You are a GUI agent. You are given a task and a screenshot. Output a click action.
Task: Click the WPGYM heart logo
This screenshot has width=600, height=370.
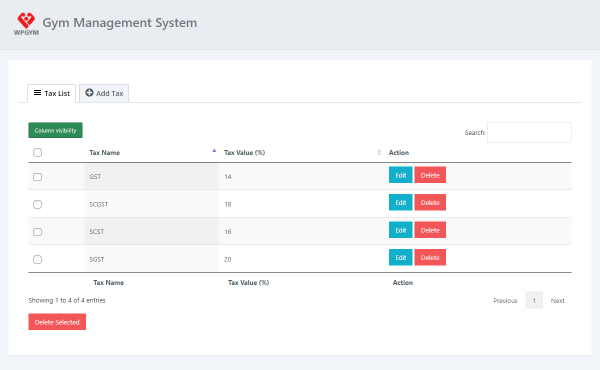[26, 24]
